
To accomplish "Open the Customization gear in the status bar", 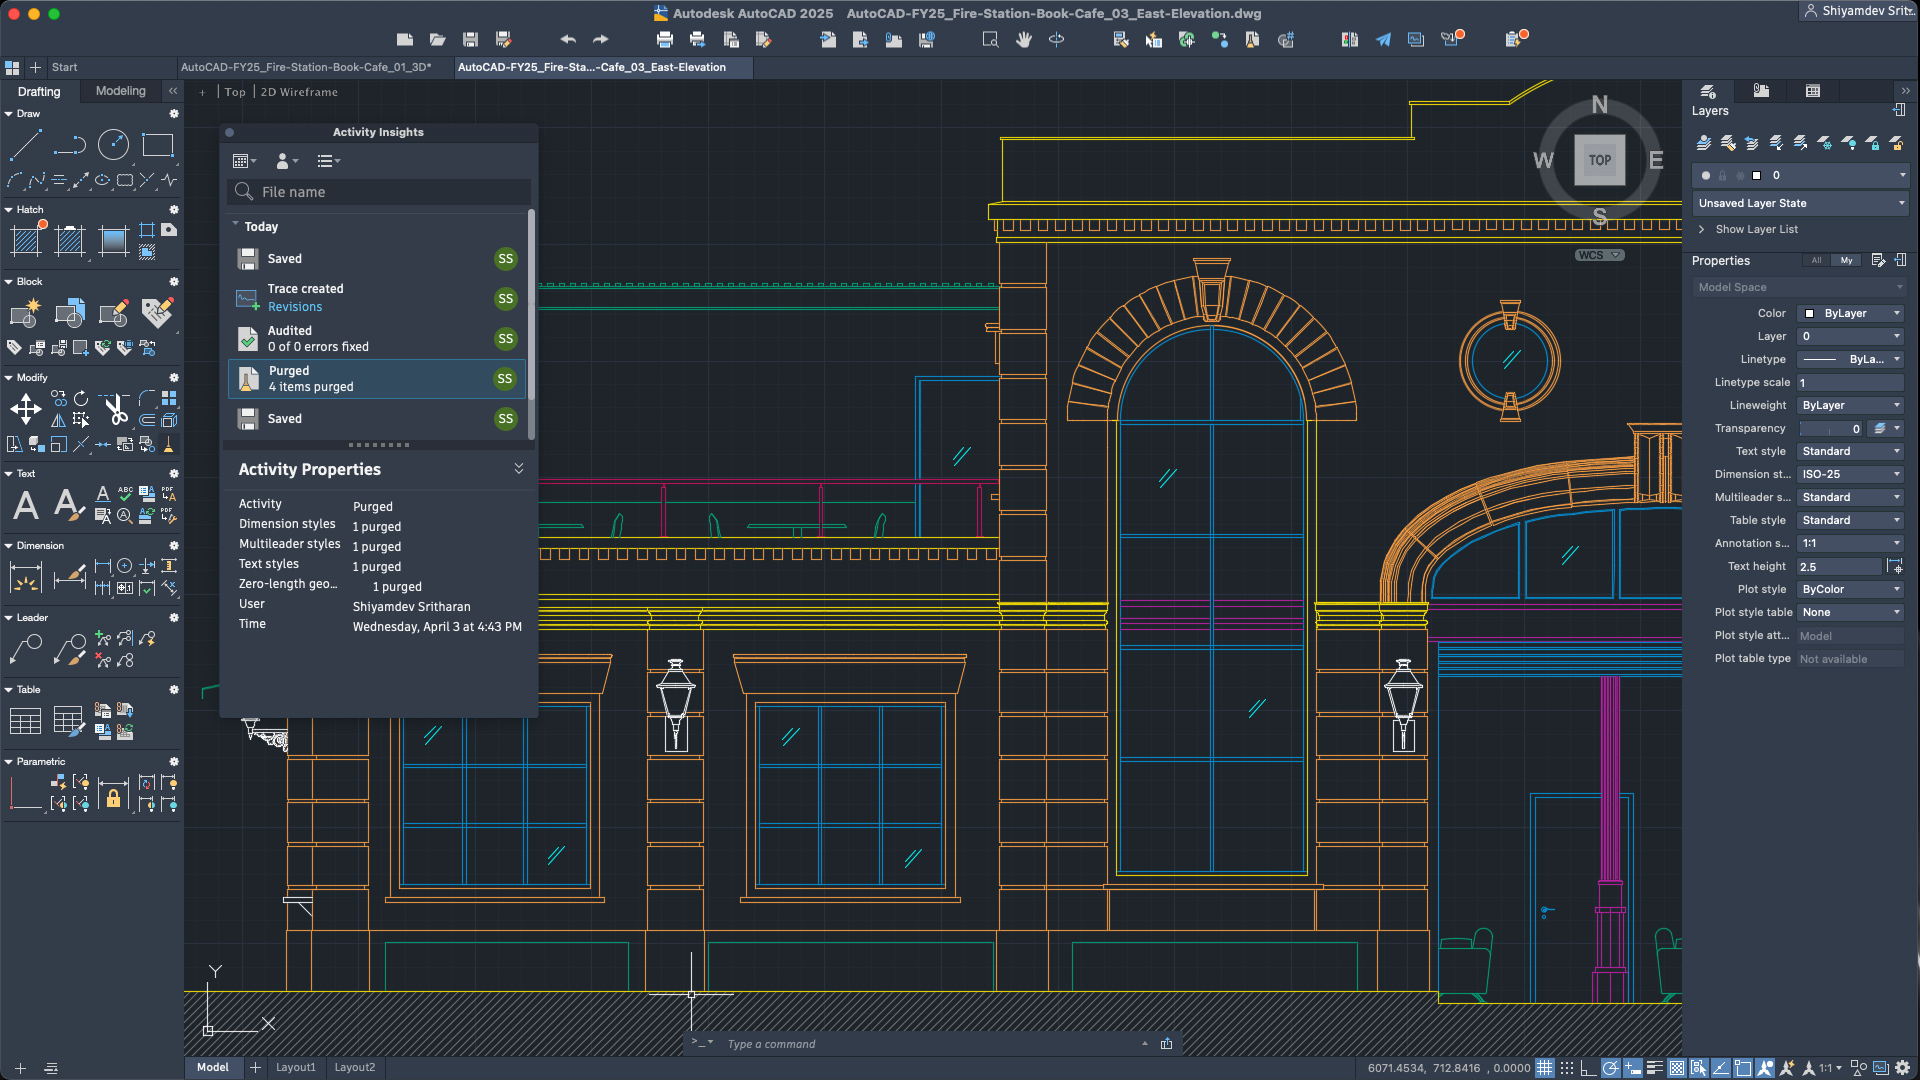I will 1901,1068.
